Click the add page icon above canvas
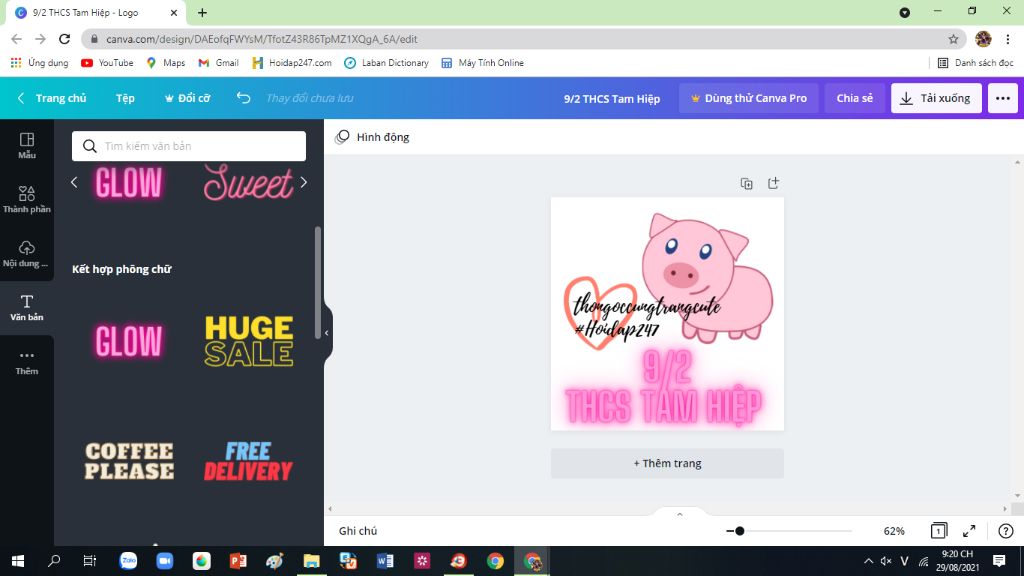 click(x=773, y=183)
